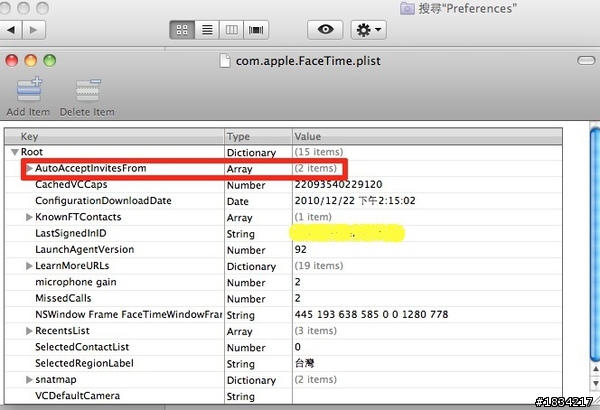This screenshot has height=410, width=600.
Task: Click the date value 2010/12/22
Action: [x=355, y=201]
